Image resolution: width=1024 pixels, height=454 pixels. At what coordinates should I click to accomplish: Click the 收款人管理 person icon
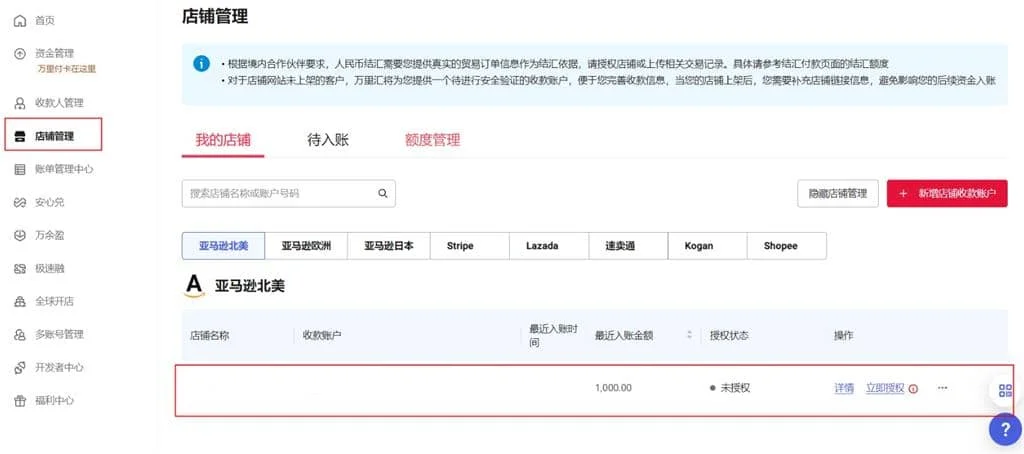click(x=20, y=103)
